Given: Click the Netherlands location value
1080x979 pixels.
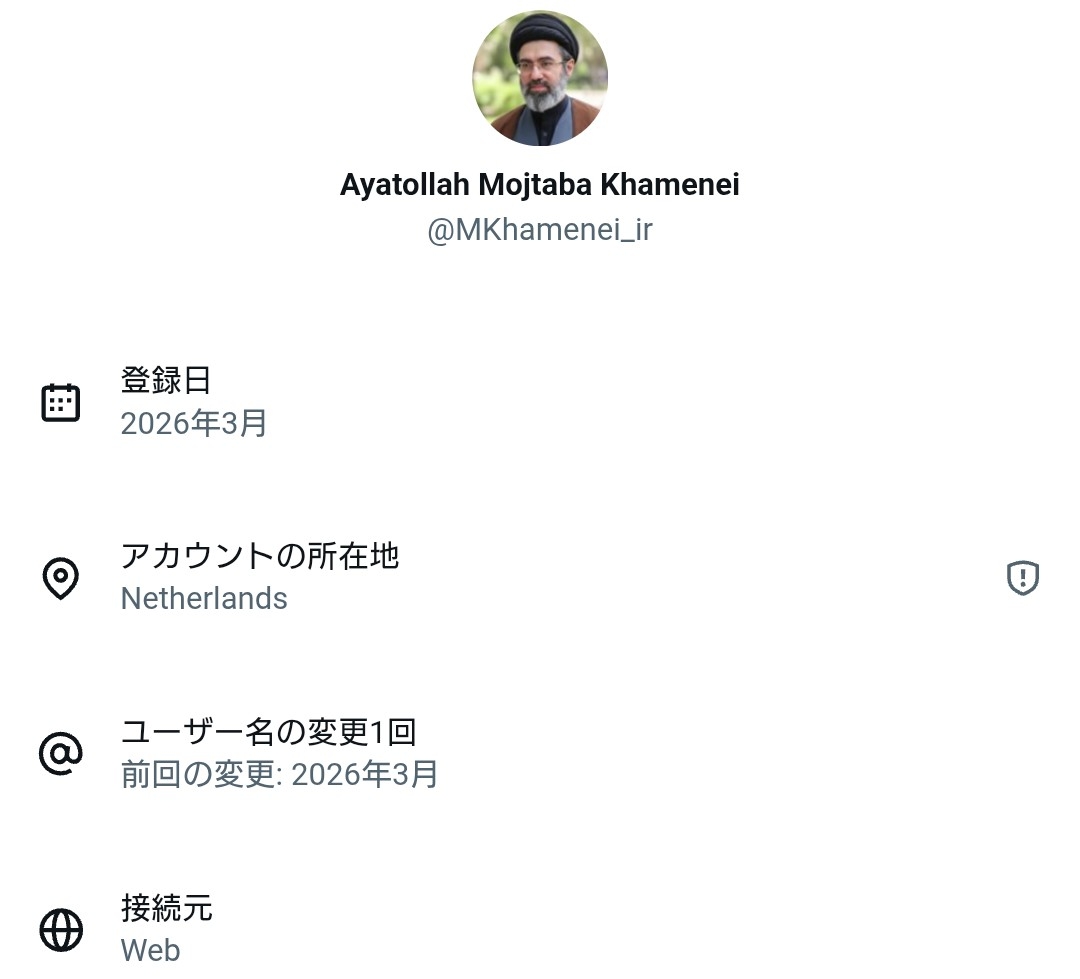Looking at the screenshot, I should (204, 599).
